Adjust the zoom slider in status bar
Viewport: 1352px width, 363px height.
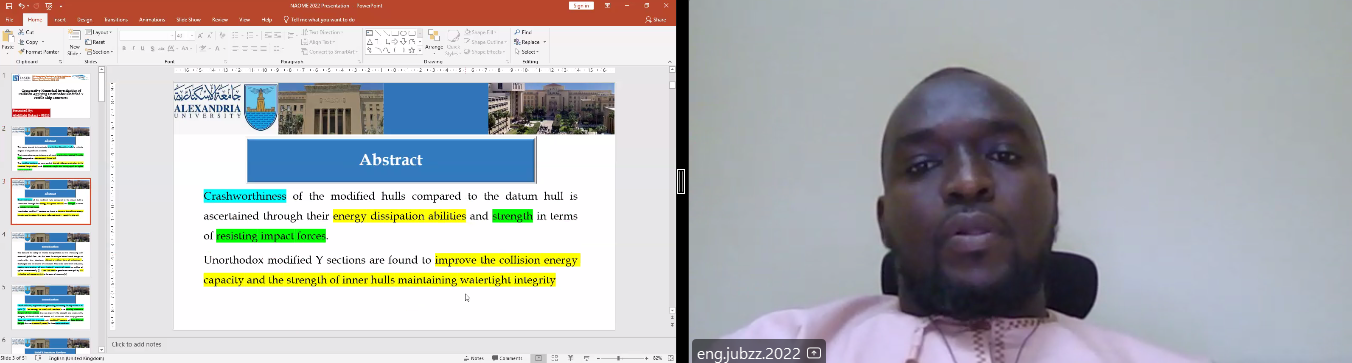coord(618,357)
